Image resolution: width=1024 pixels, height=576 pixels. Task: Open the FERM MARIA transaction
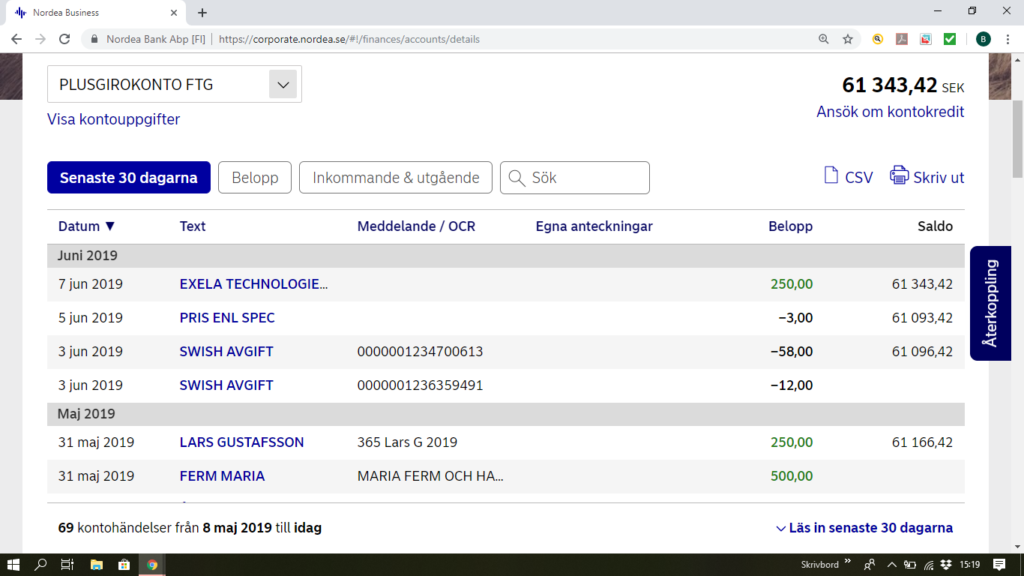pos(222,476)
